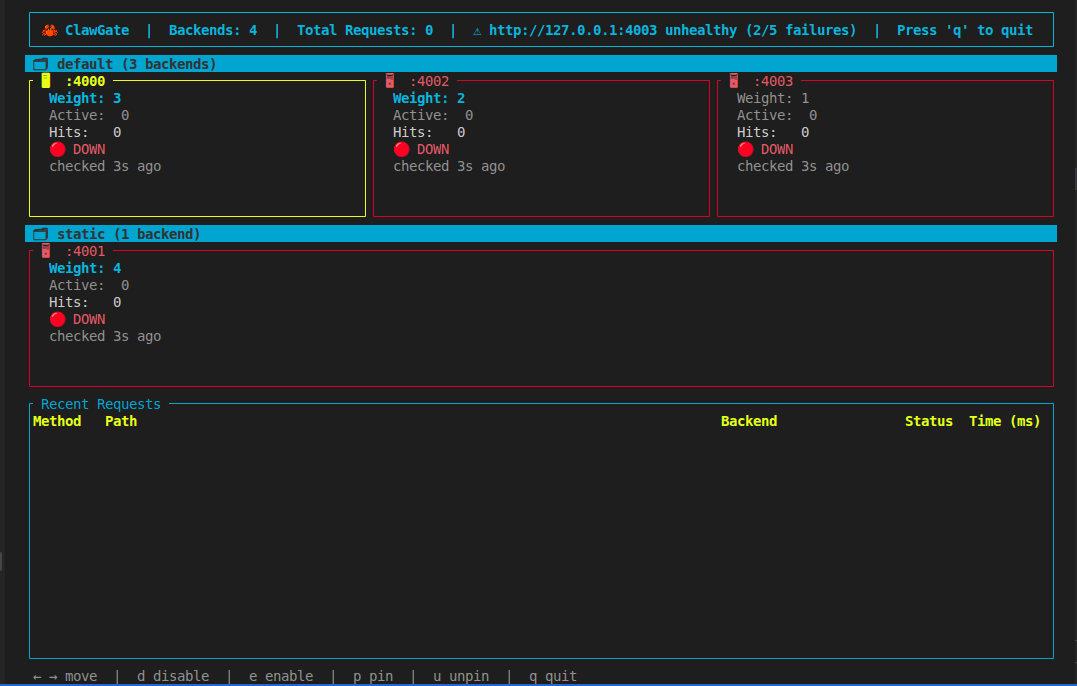Click the red server icon for :4001
1077x686 pixels.
coord(46,251)
